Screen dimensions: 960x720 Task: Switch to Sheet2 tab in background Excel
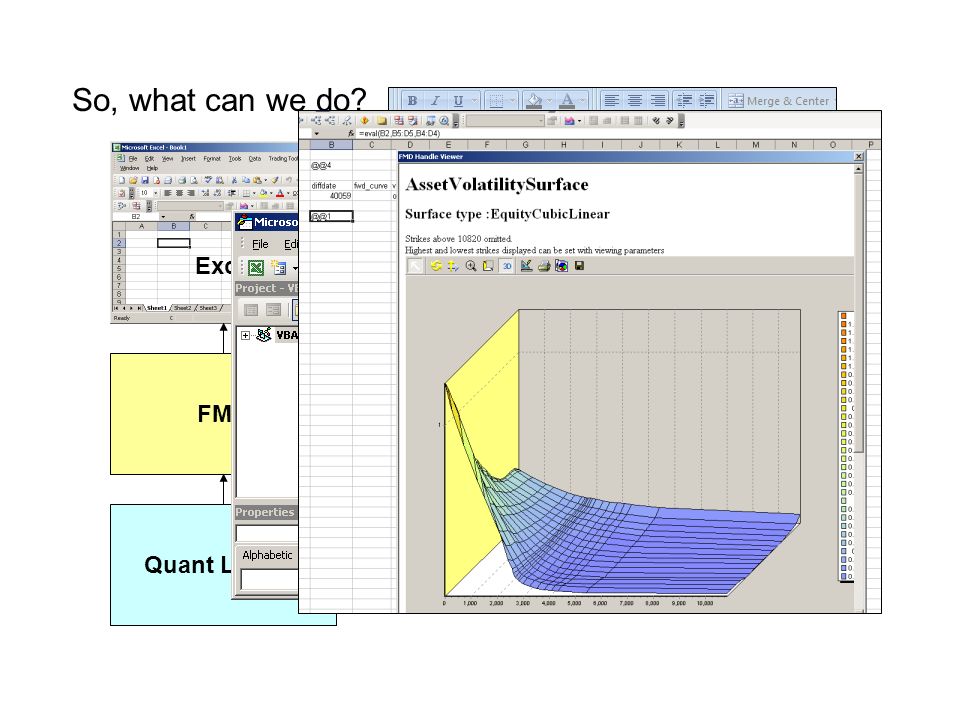[182, 308]
